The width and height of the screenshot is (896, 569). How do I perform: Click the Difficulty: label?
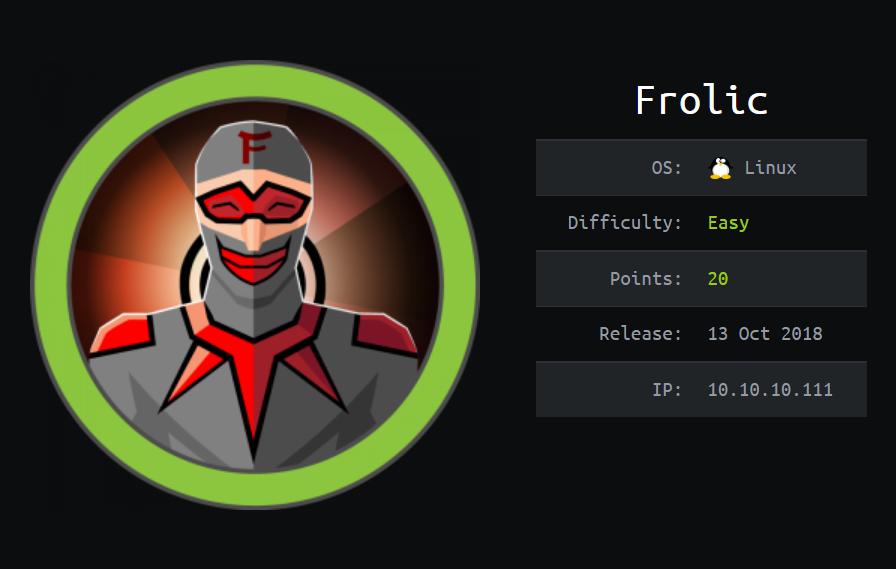pos(625,222)
